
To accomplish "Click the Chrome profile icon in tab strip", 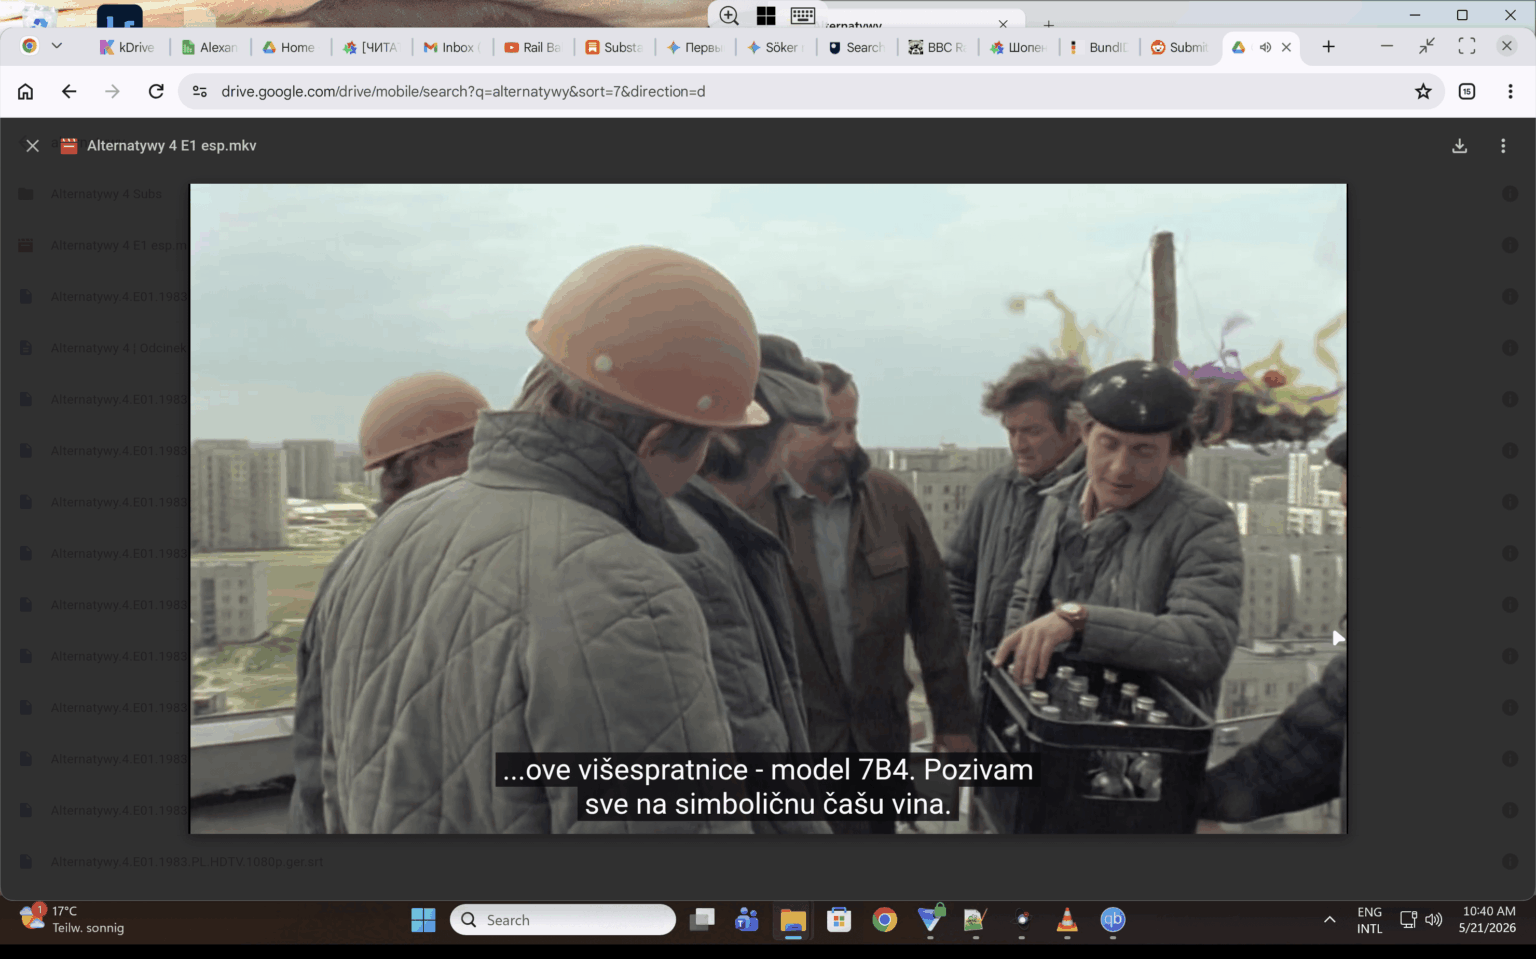I will click(x=29, y=46).
